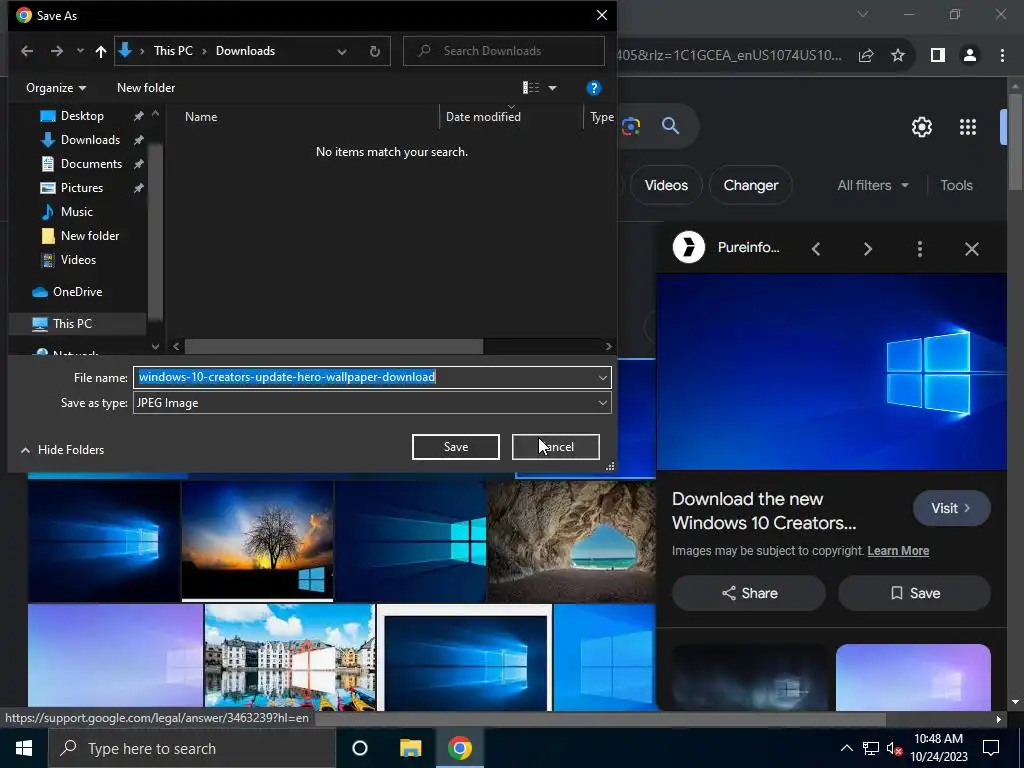Sort by Date modified column
This screenshot has height=768, width=1024.
pyautogui.click(x=483, y=117)
